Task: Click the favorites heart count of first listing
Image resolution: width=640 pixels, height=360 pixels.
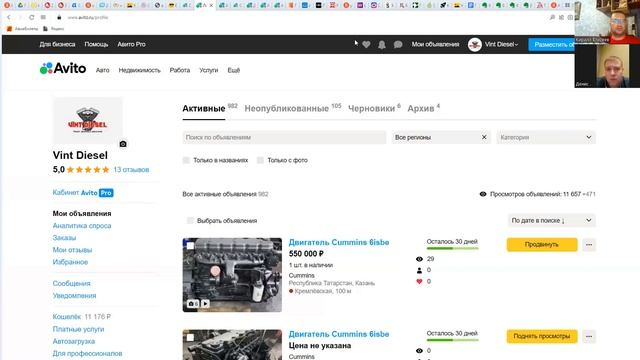Action: click(419, 281)
